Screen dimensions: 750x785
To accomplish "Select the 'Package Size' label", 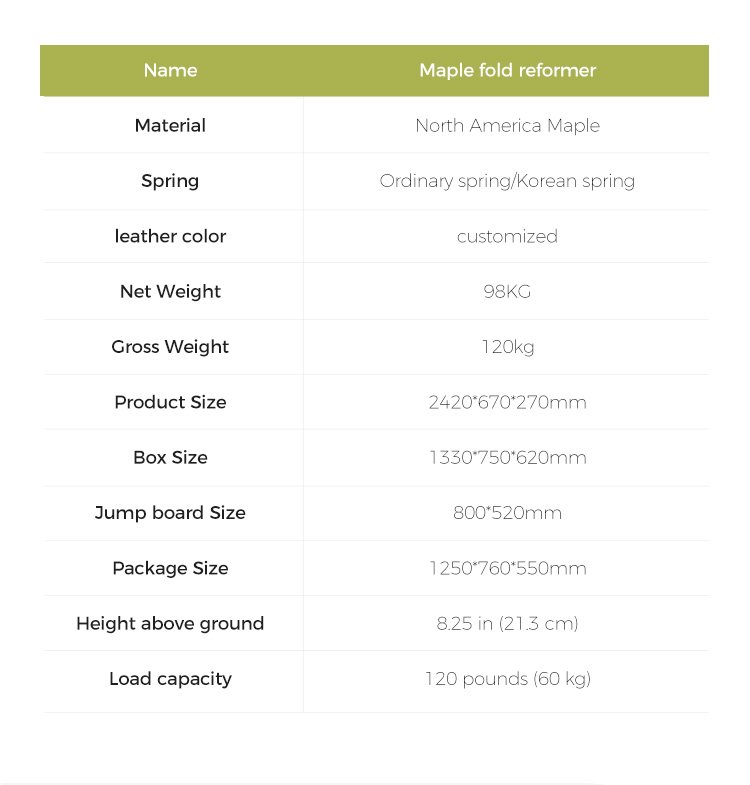I will 170,568.
